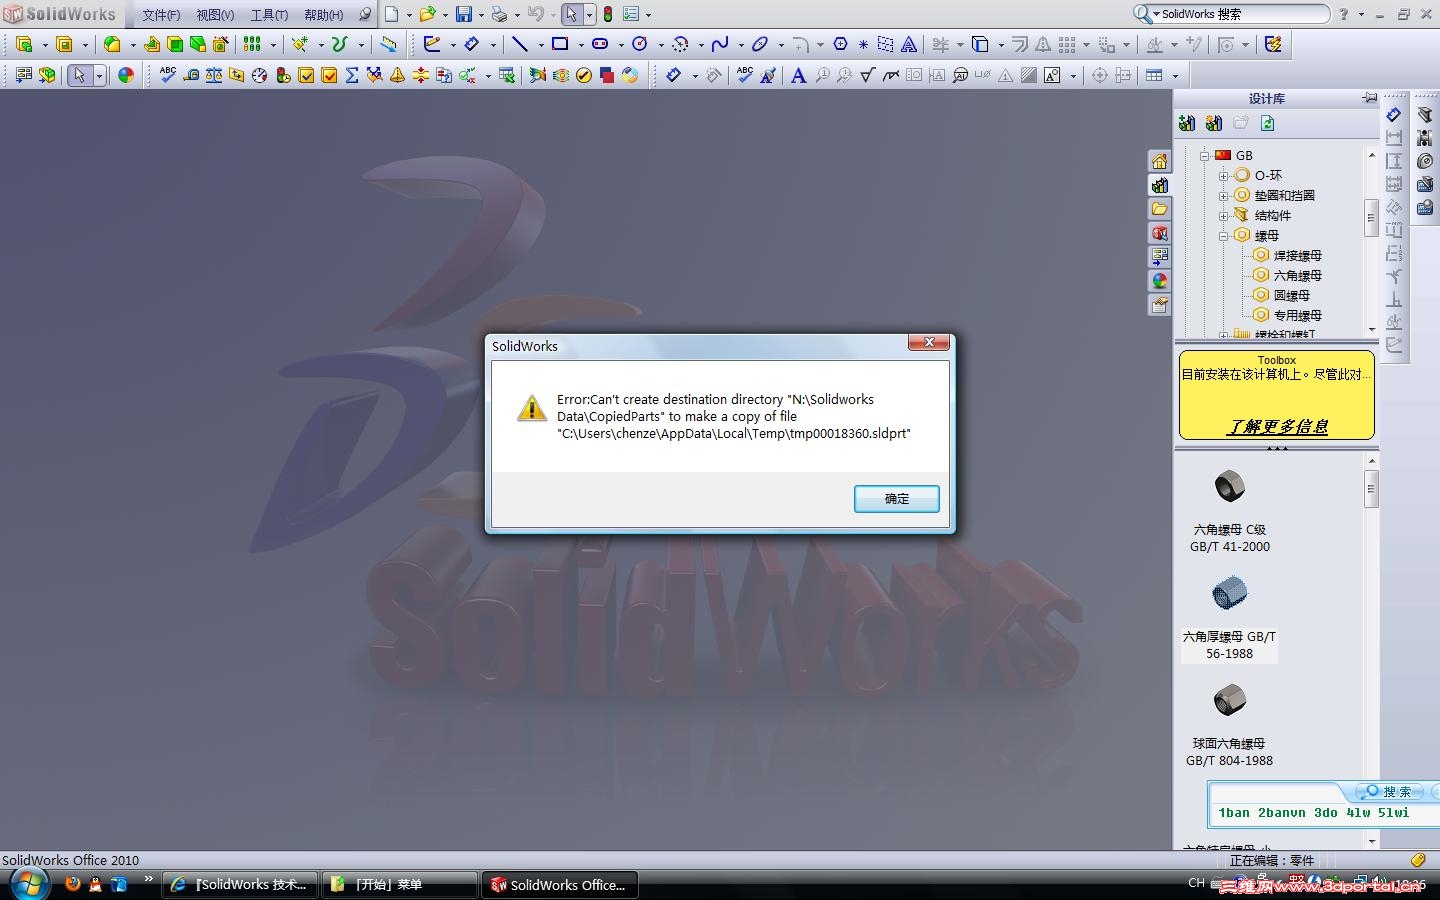Screen dimensions: 1440x900
Task: Open the dropdown arrow next to Save
Action: click(481, 15)
